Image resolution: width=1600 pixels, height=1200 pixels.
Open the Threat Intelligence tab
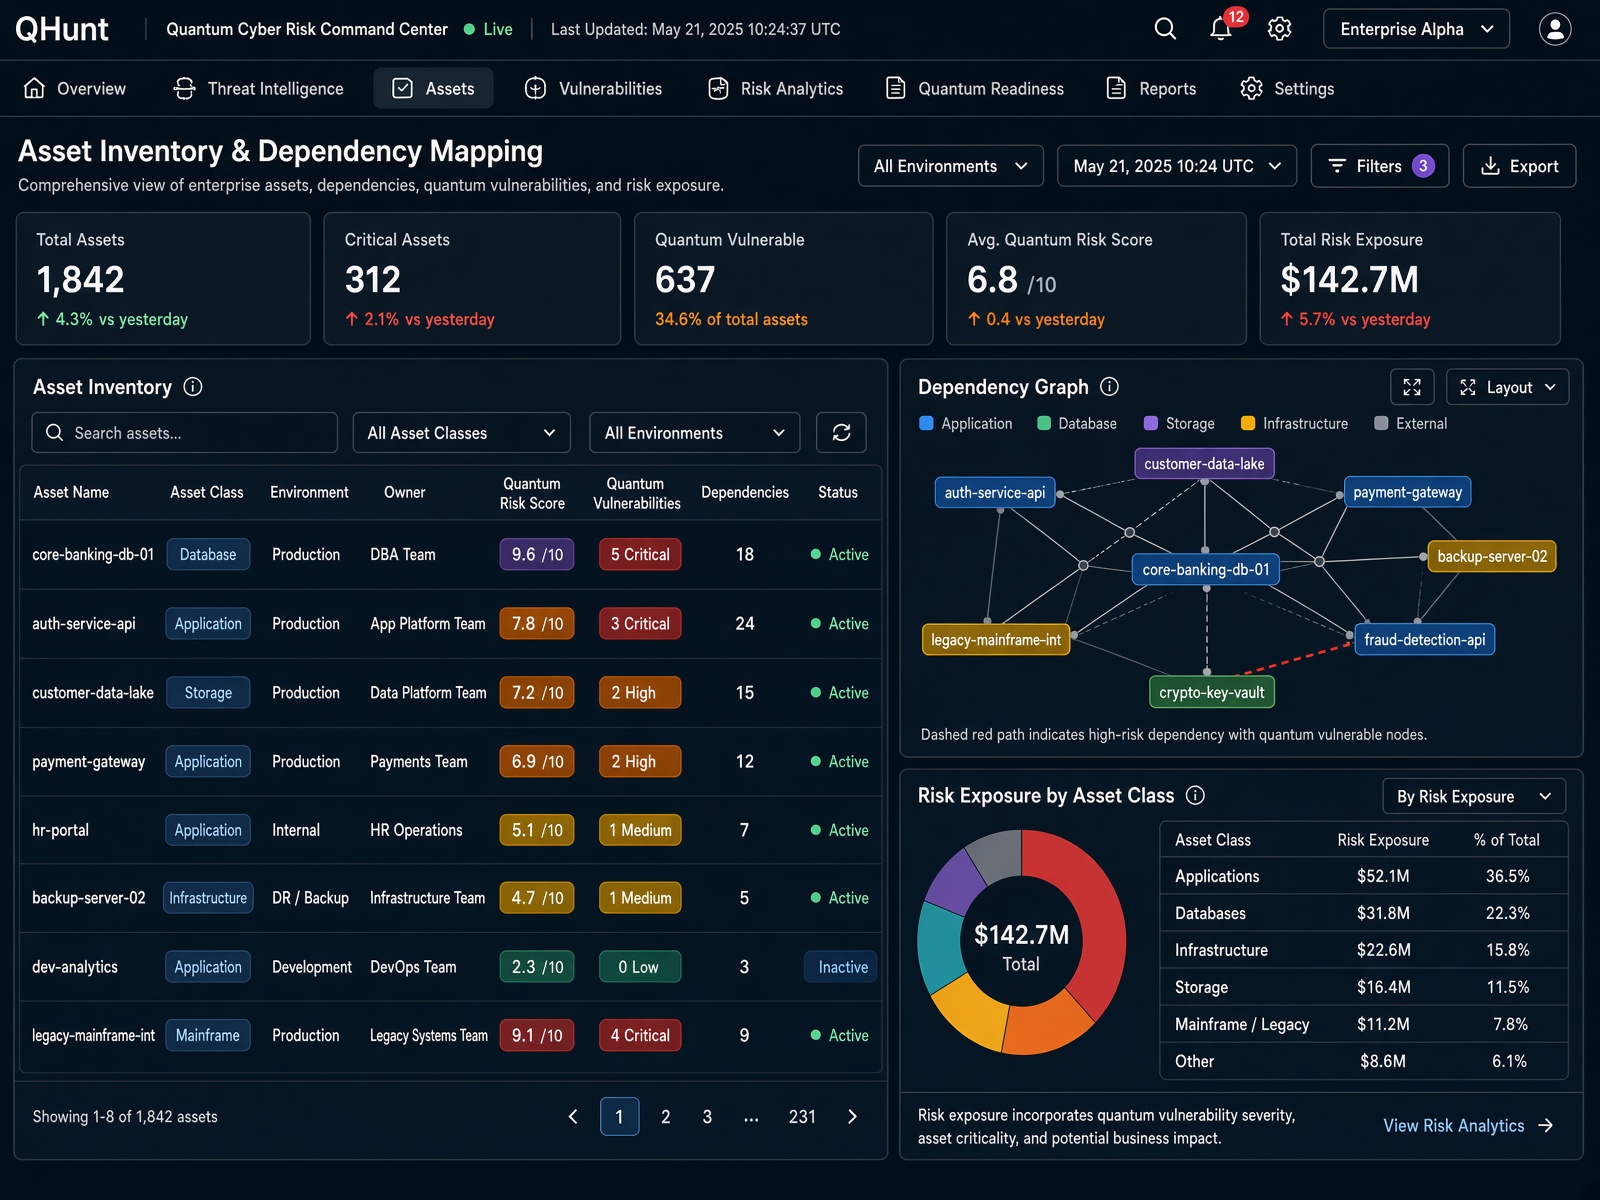click(x=259, y=89)
